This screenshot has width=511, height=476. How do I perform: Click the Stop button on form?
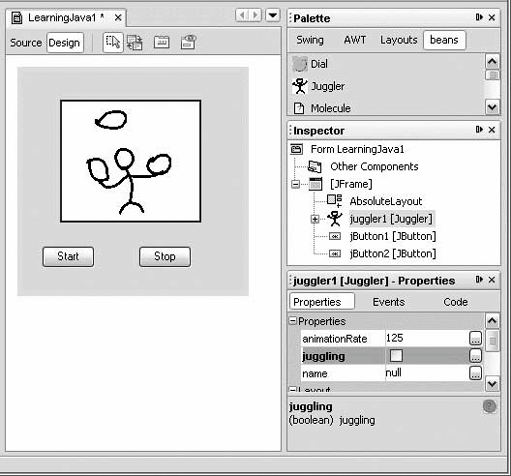pyautogui.click(x=165, y=257)
